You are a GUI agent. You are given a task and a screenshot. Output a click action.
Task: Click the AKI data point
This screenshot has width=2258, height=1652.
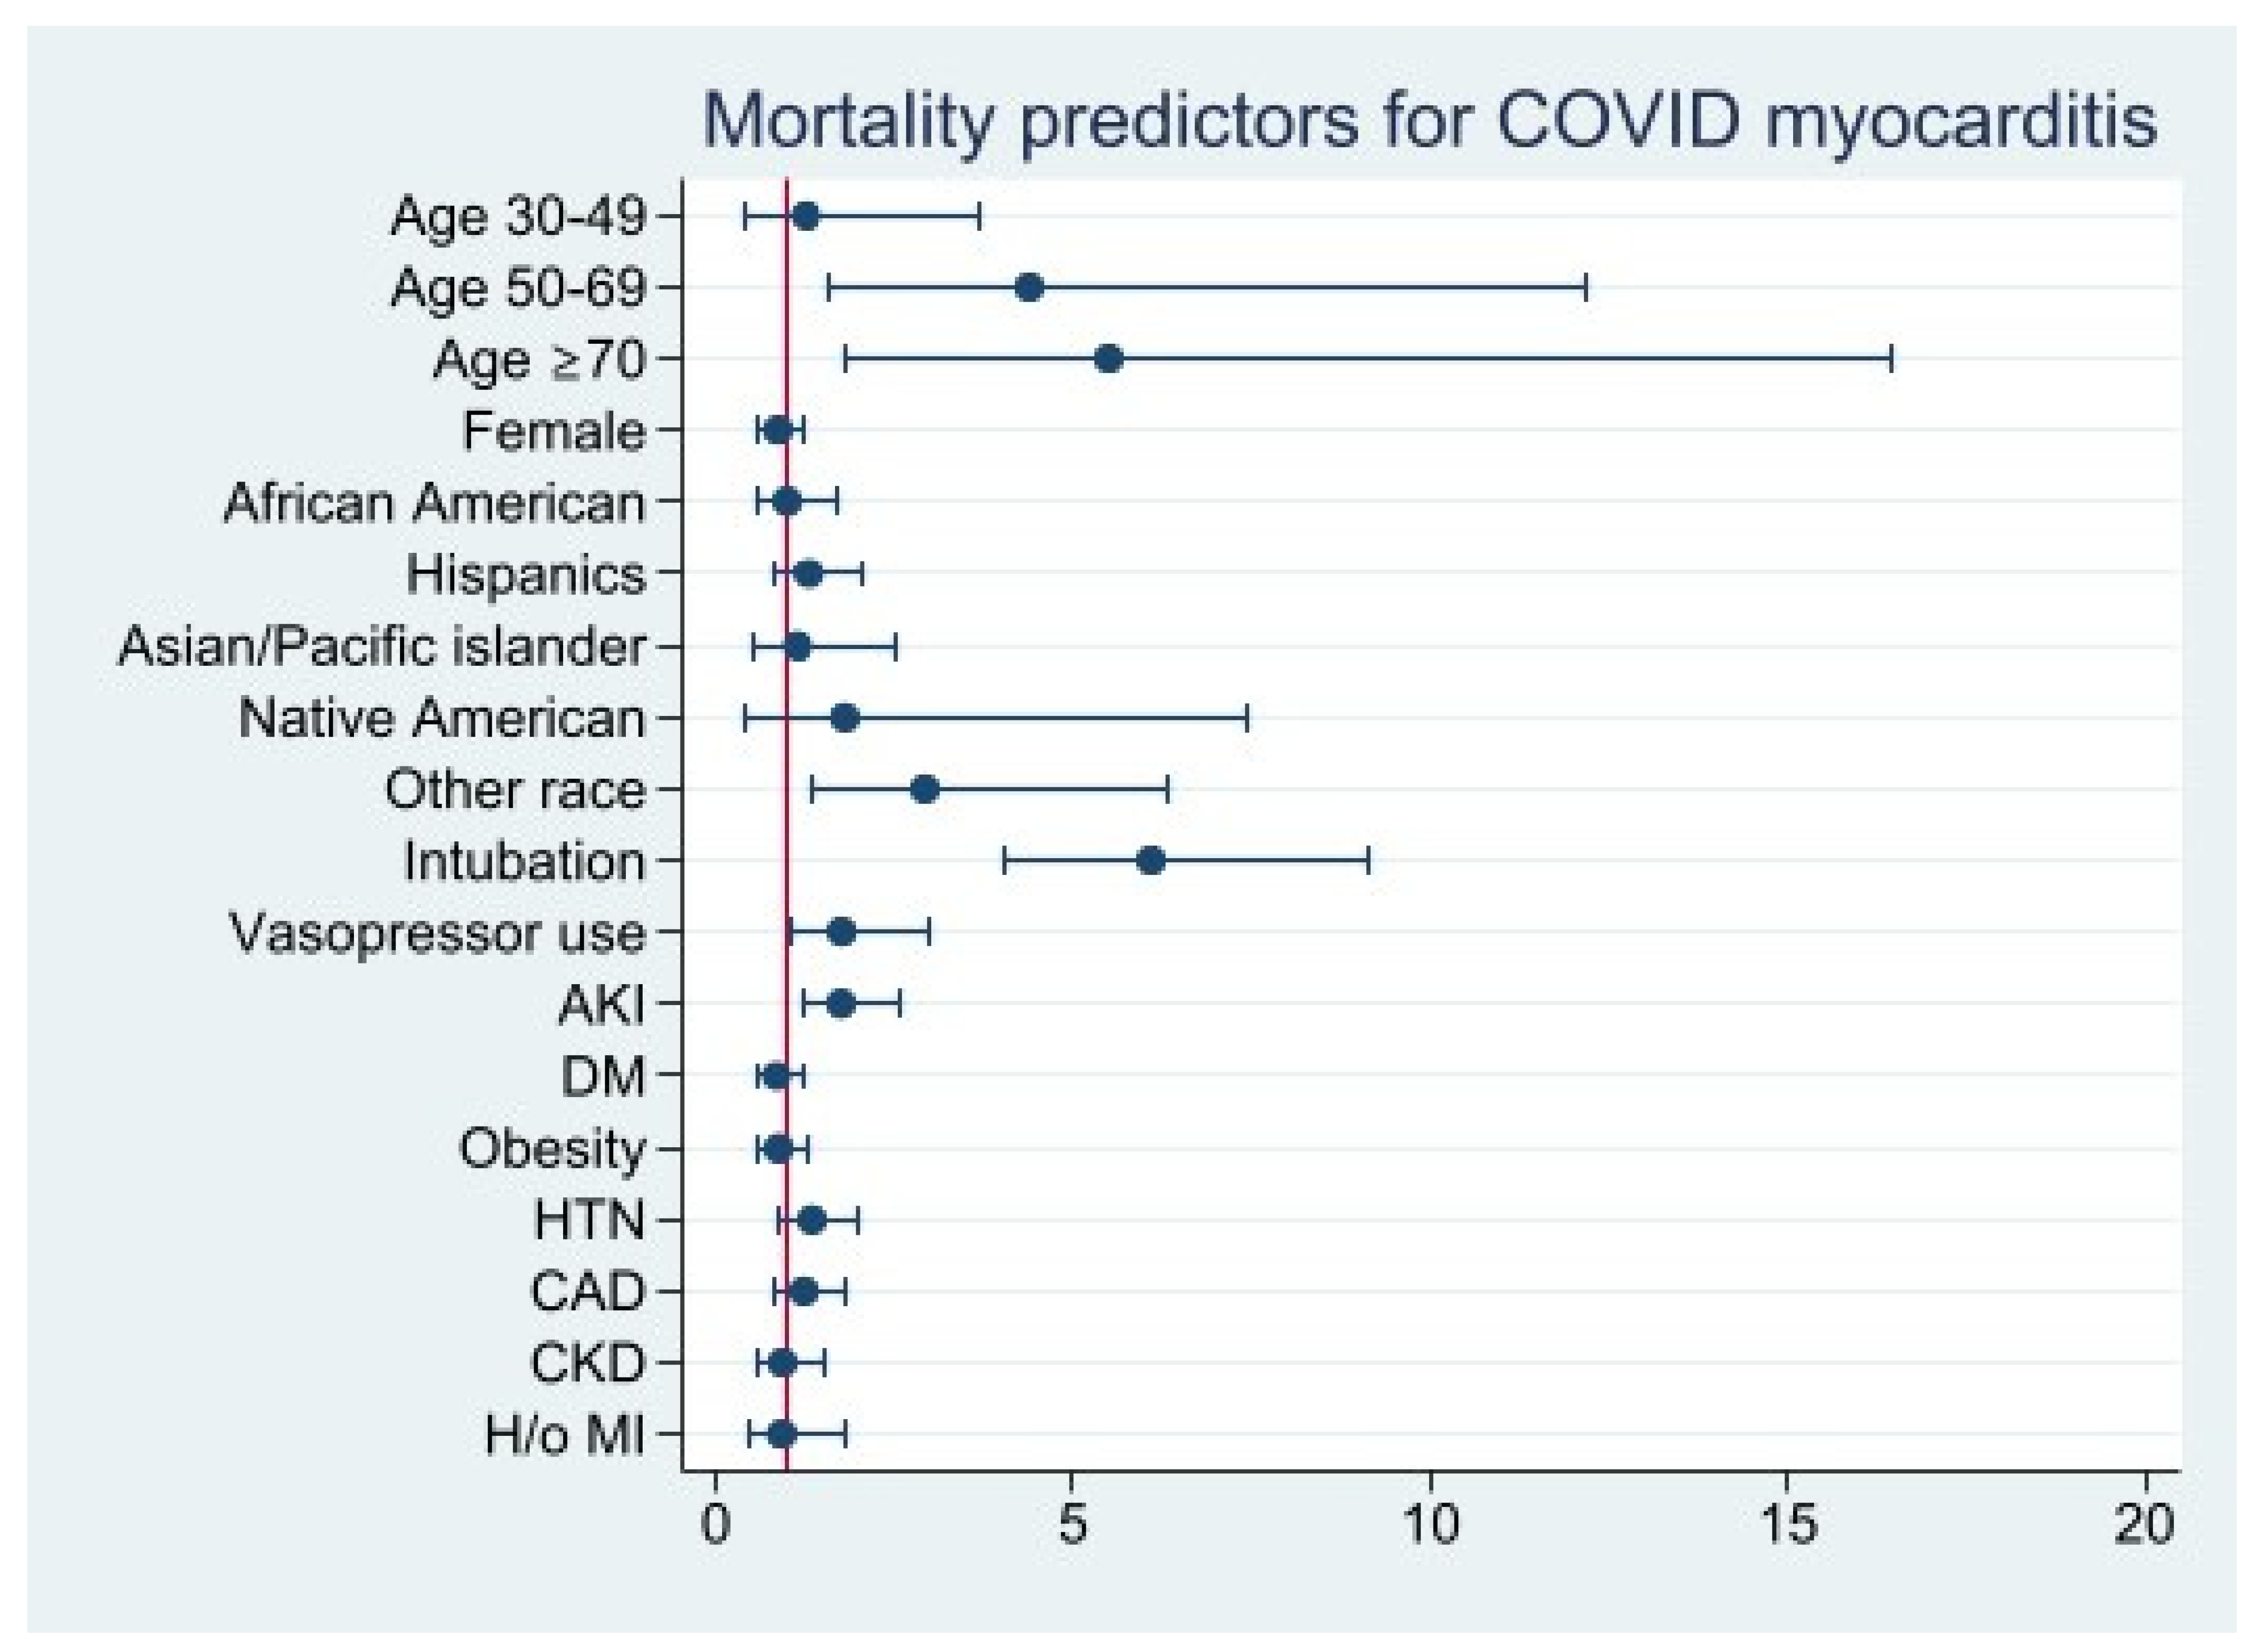(842, 1003)
